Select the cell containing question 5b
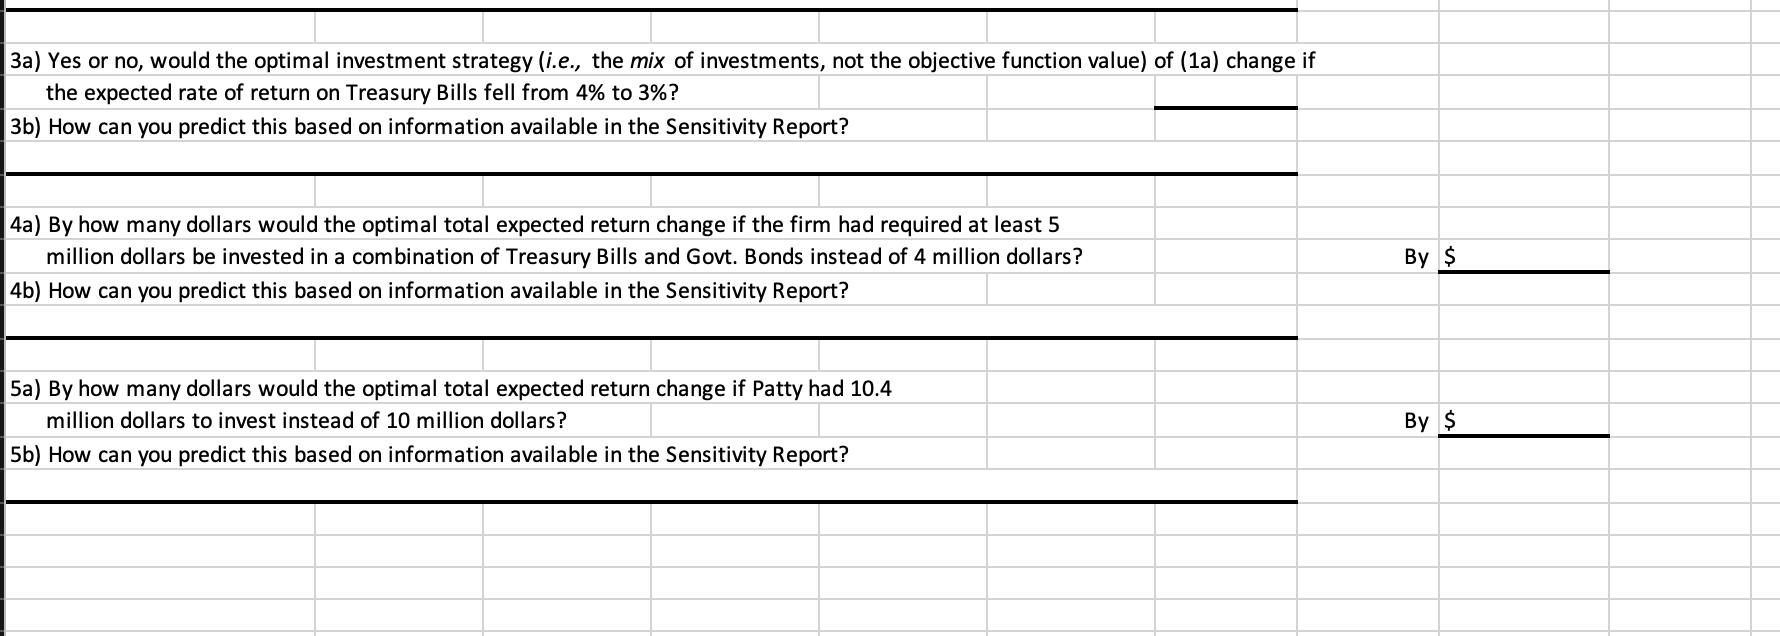Image resolution: width=1780 pixels, height=636 pixels. coord(428,455)
